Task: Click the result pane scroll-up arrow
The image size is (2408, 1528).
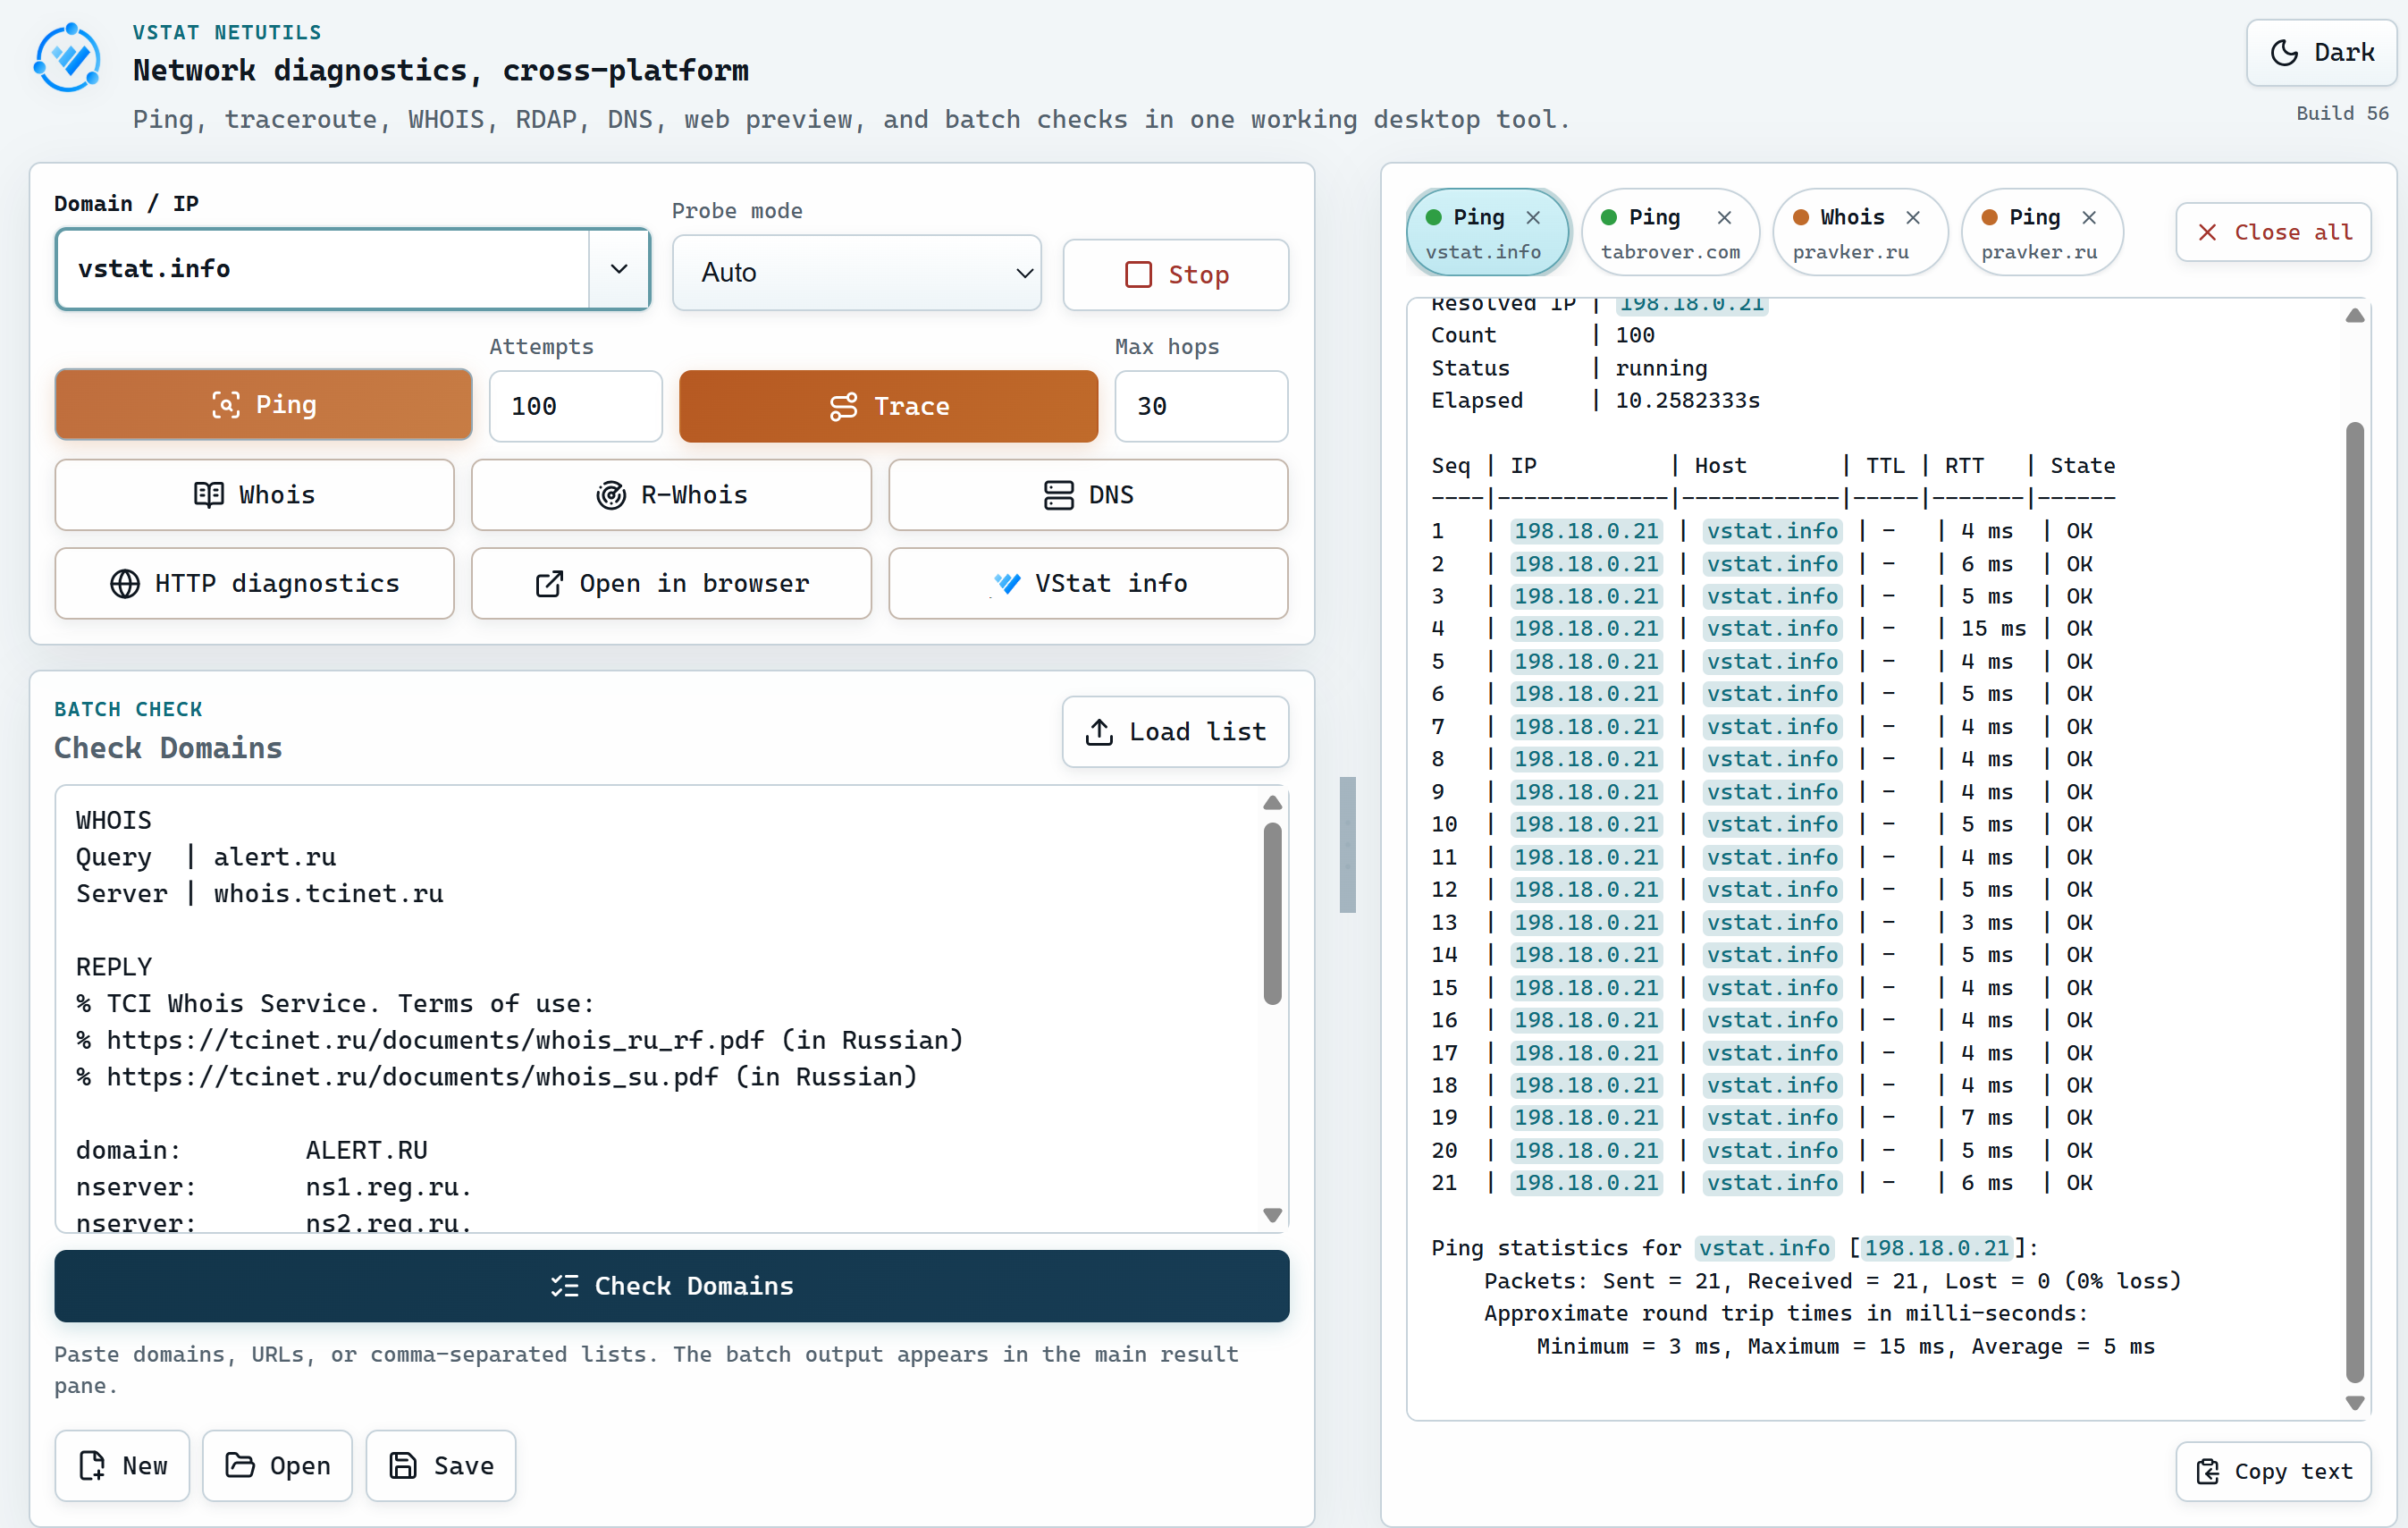Action: coord(2355,316)
